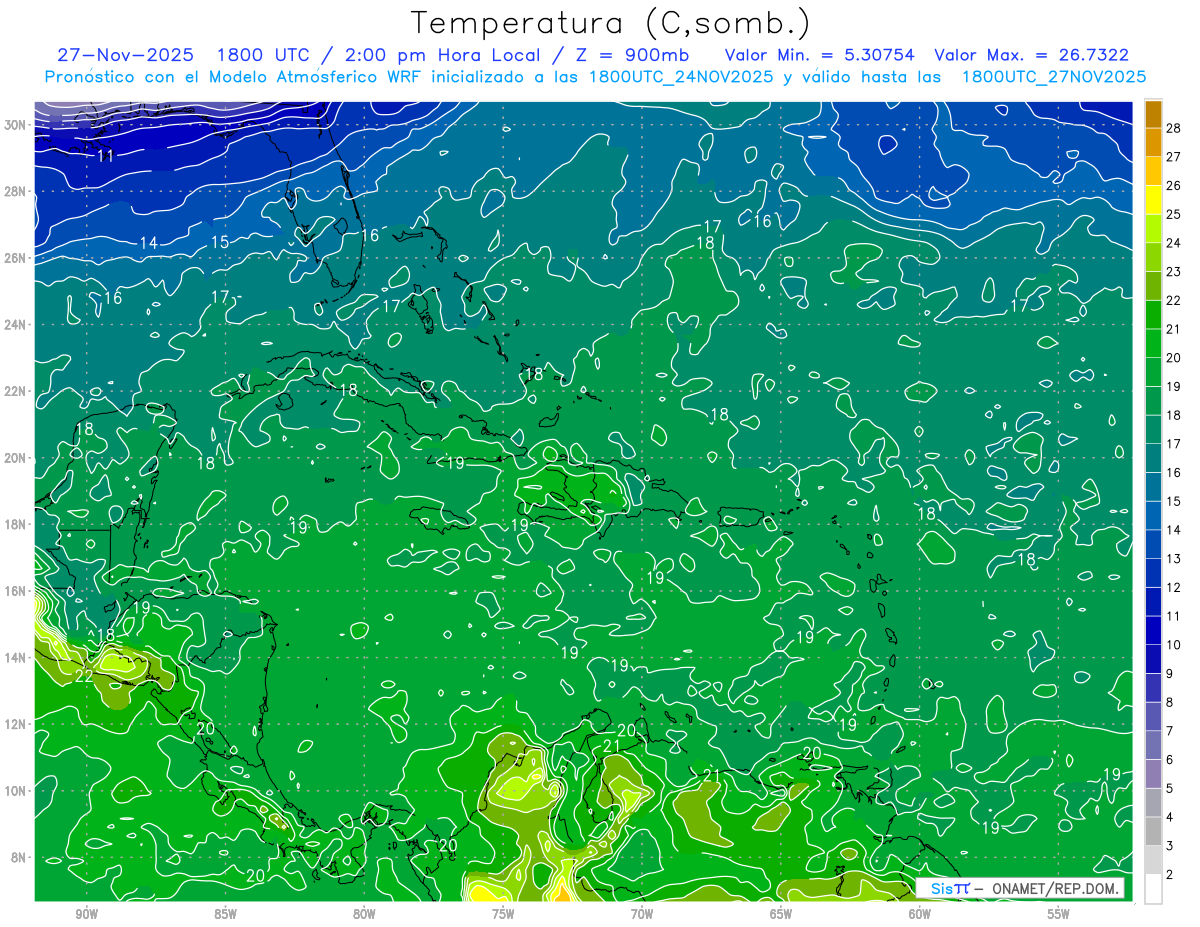Click the purple colorbar swatch between 5 and 6
The image size is (1200, 927).
point(1154,774)
